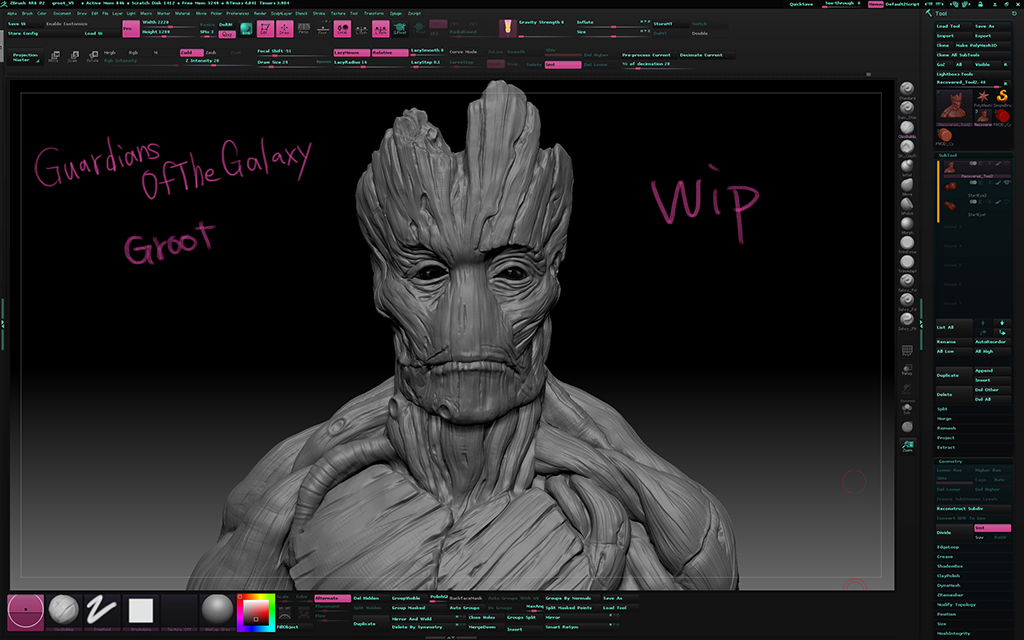Viewport: 1024px width, 640px height.
Task: Open the Alpha menu
Action: (12, 13)
